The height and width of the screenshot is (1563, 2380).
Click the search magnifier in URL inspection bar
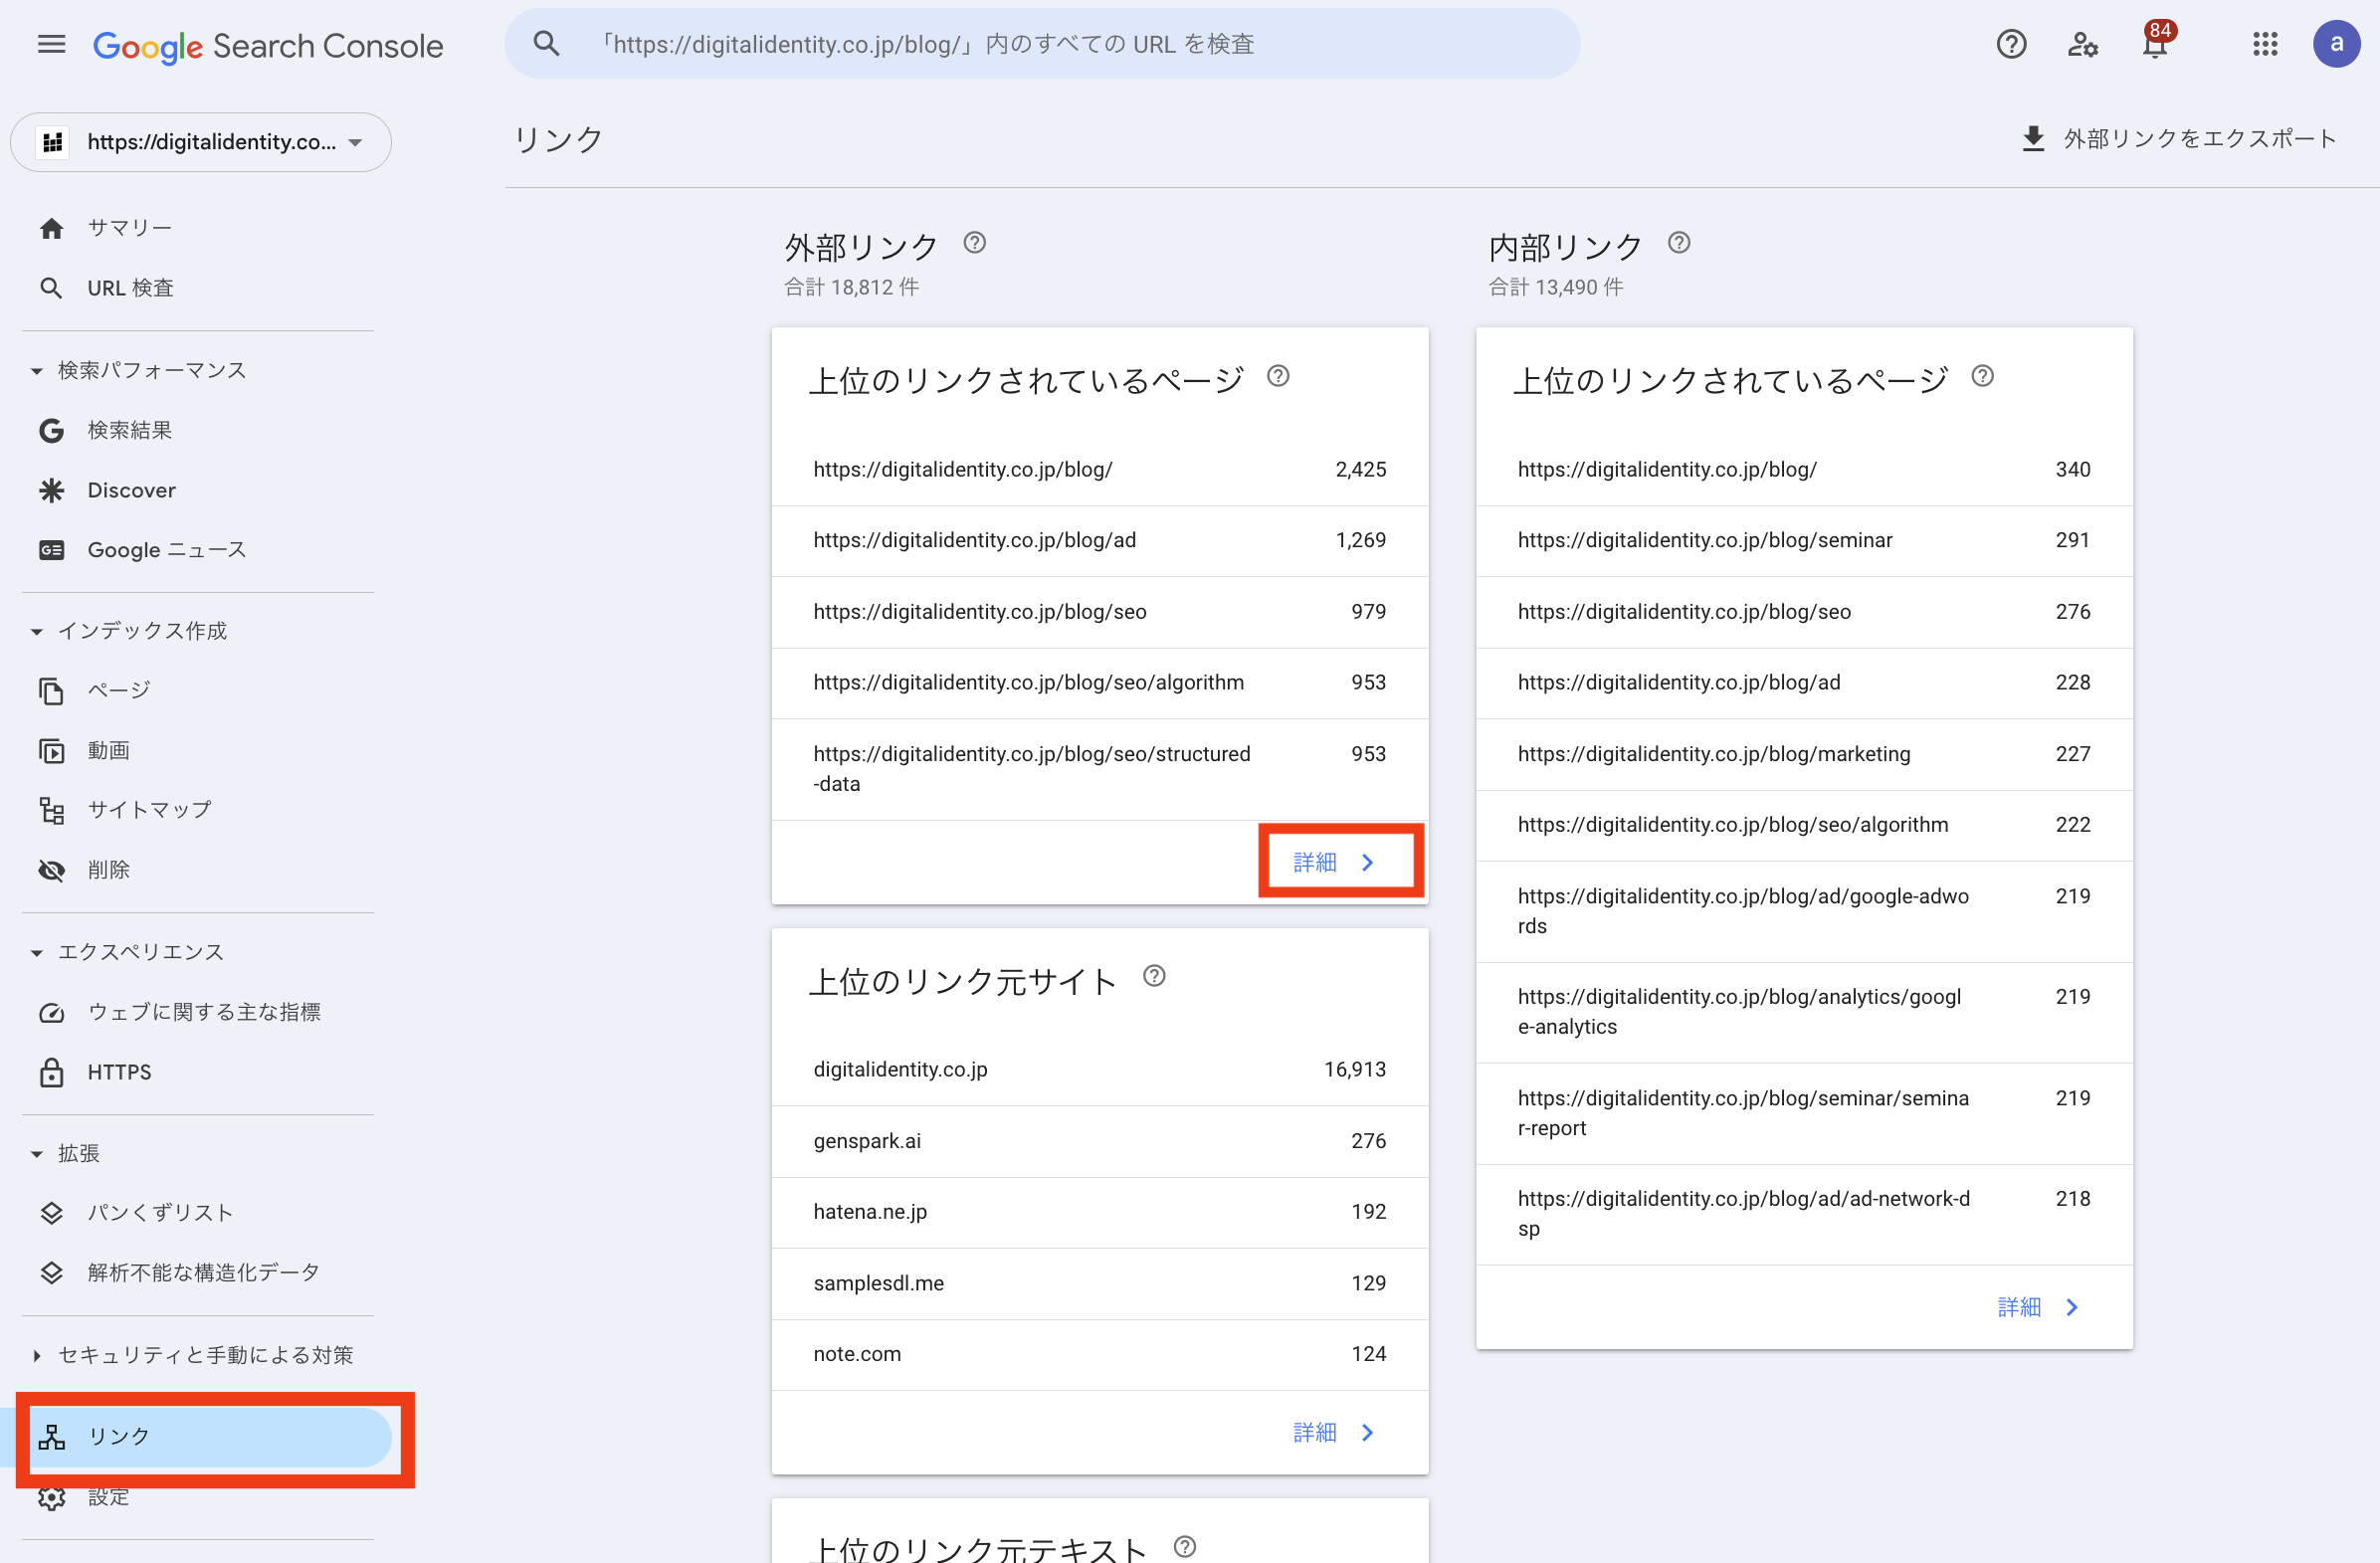click(546, 43)
